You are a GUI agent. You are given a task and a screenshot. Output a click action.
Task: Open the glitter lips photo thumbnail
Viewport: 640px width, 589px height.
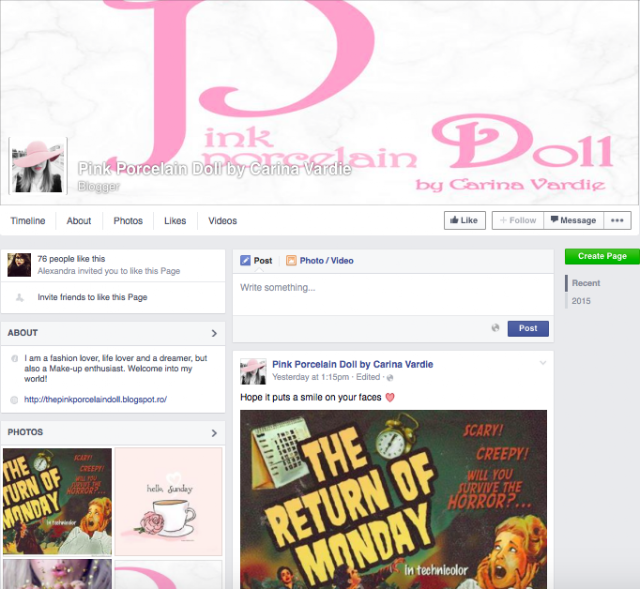(x=57, y=574)
